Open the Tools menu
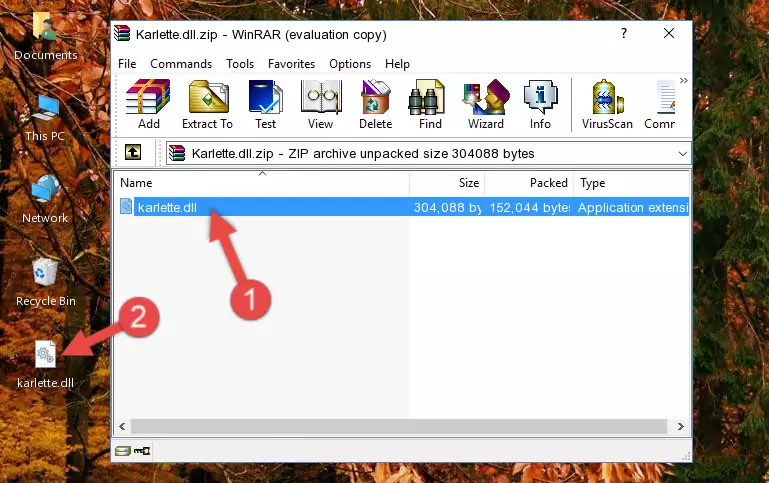Viewport: 769px width, 483px height. click(x=240, y=64)
